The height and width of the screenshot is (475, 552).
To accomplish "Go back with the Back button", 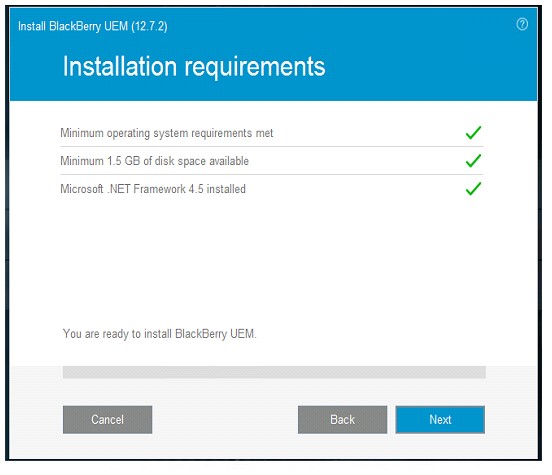I will [342, 419].
